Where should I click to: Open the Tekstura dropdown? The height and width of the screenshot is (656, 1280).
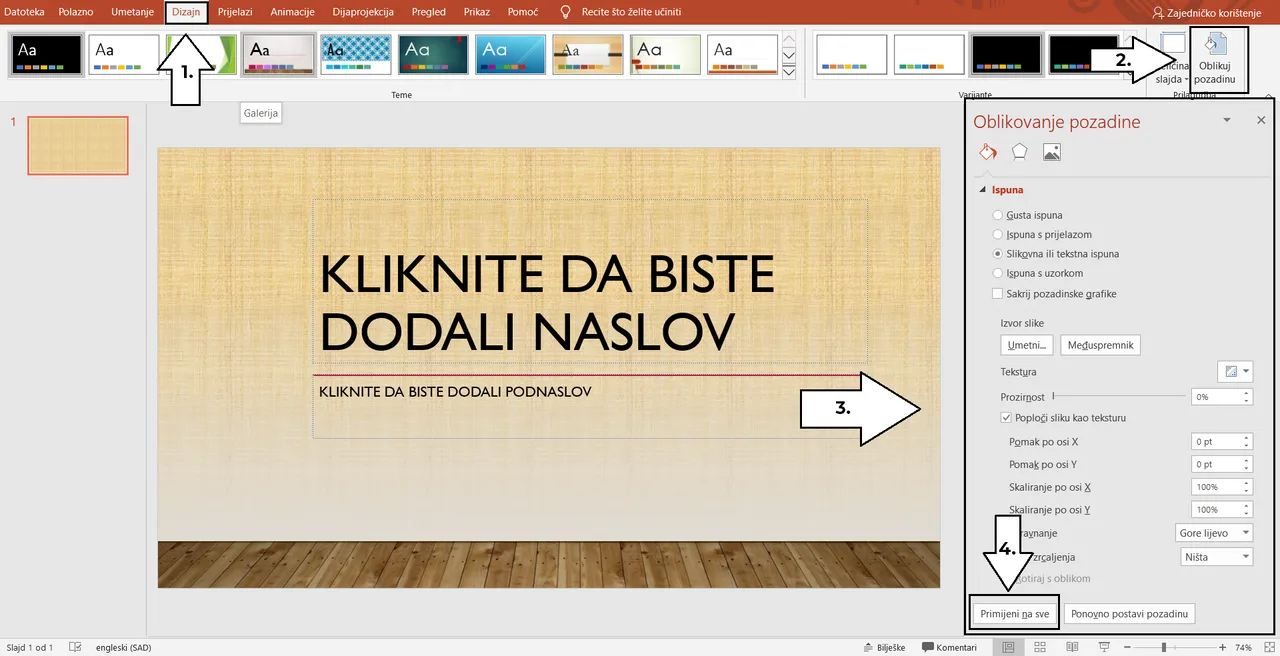click(1235, 371)
